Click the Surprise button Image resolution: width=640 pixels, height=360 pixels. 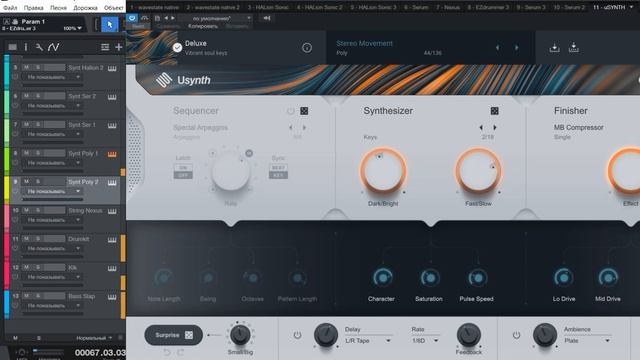[173, 335]
